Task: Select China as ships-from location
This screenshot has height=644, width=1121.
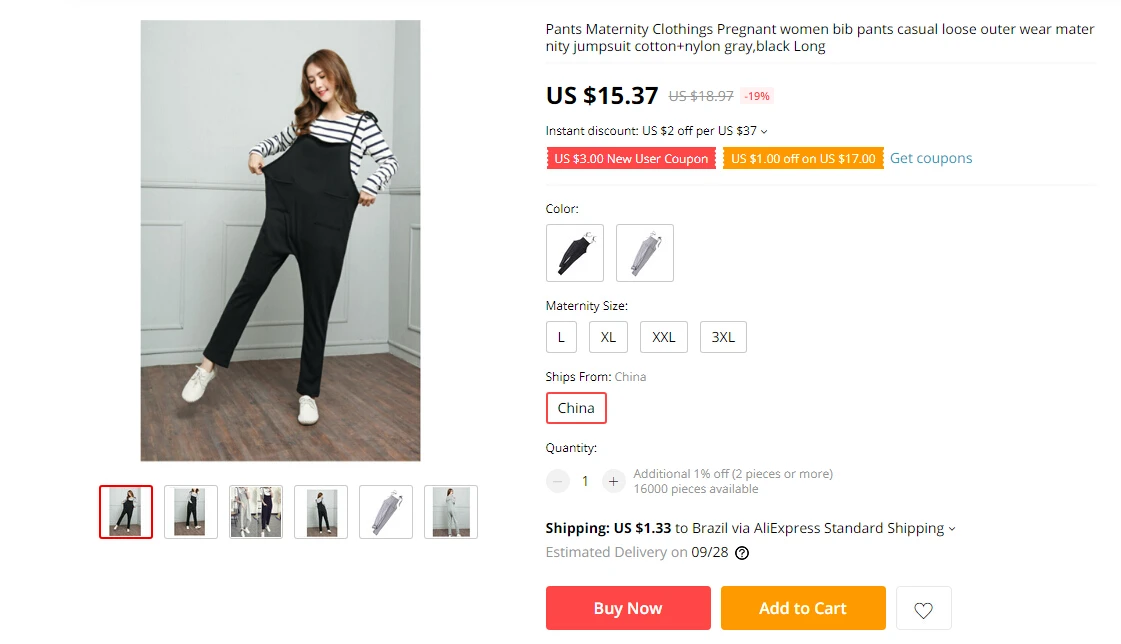Action: click(x=576, y=408)
